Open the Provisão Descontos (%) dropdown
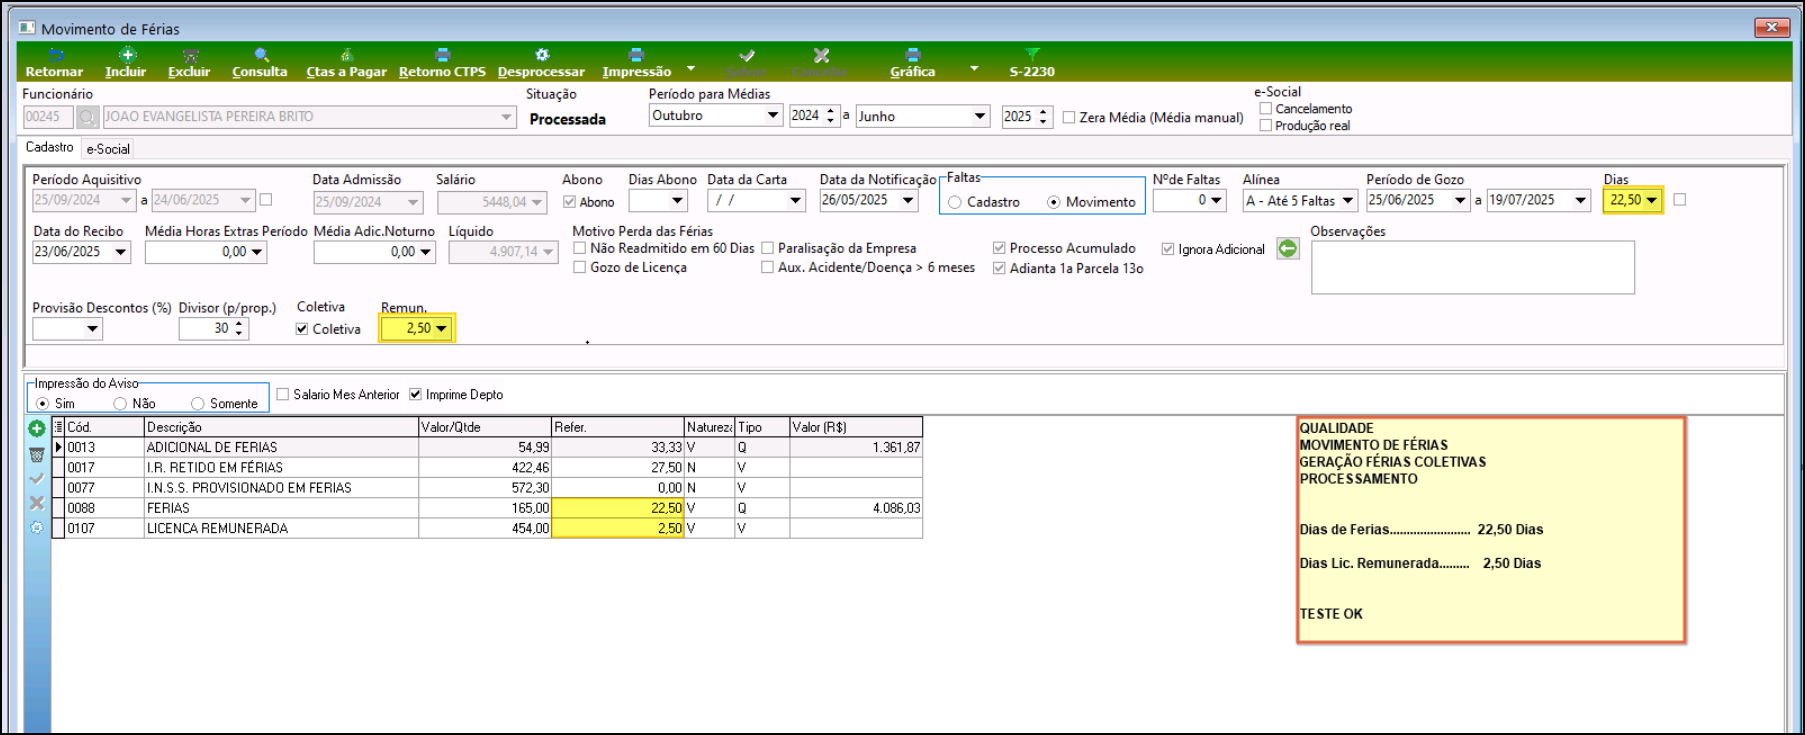1805x735 pixels. click(93, 328)
